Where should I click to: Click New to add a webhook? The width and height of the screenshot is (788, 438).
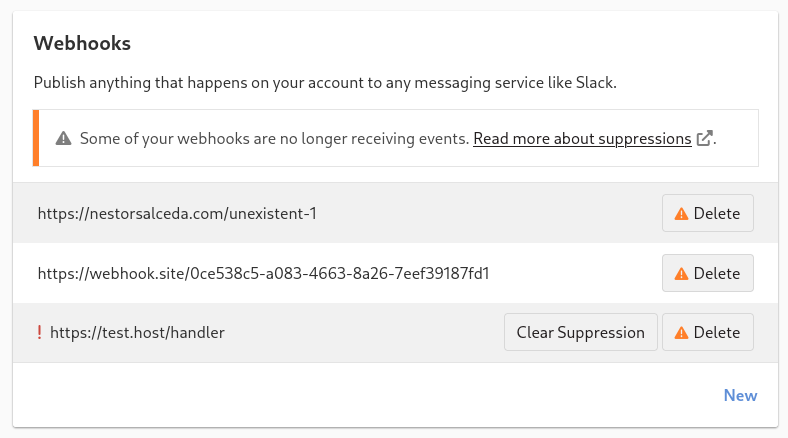740,395
